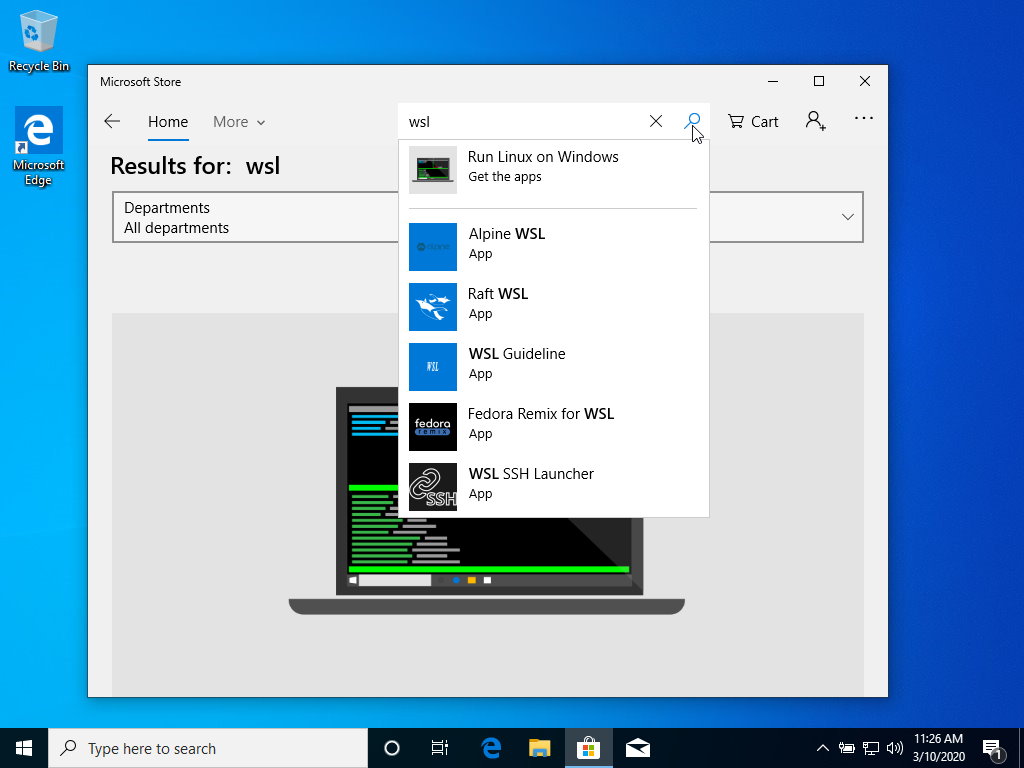Select WSL Guideline suggestion
This screenshot has width=1024, height=768.
coord(553,366)
